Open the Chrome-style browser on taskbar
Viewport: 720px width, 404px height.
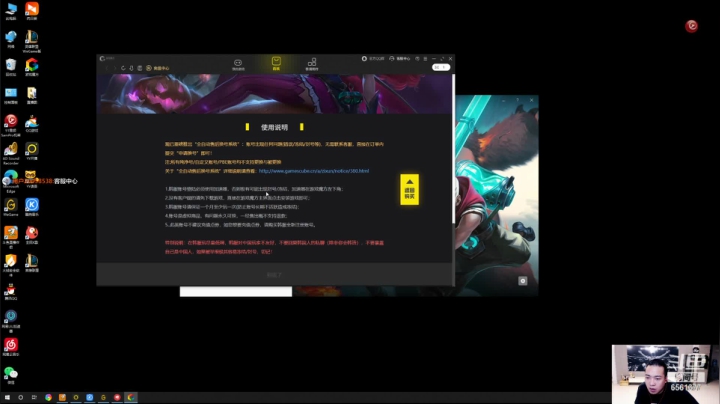(x=48, y=397)
